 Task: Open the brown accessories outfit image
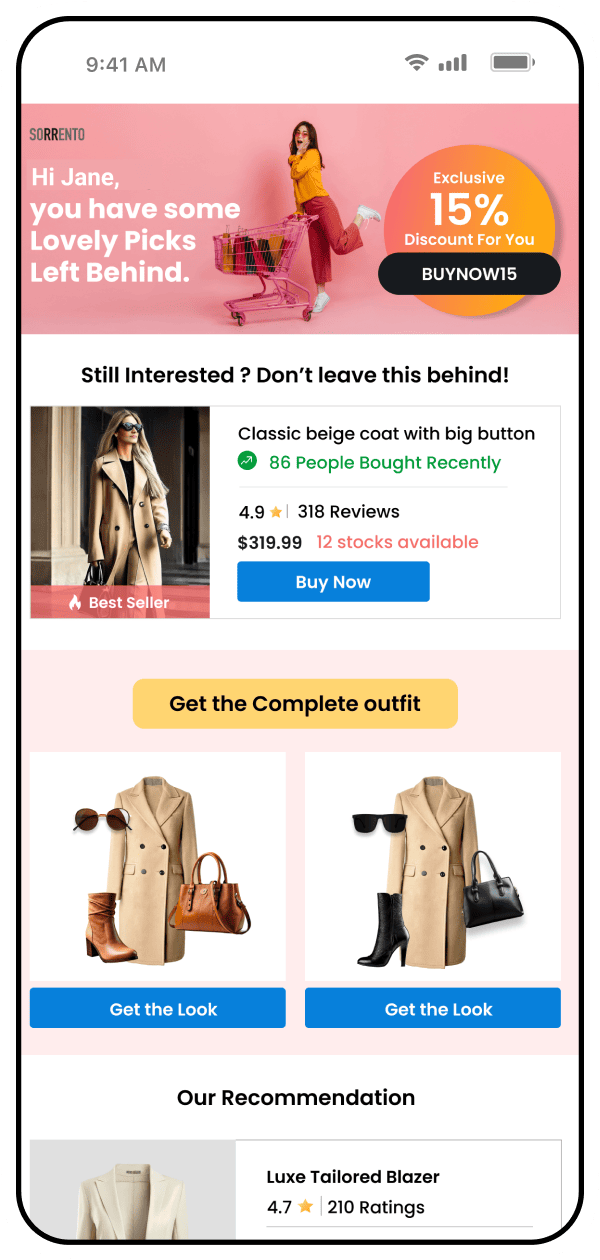pos(158,867)
